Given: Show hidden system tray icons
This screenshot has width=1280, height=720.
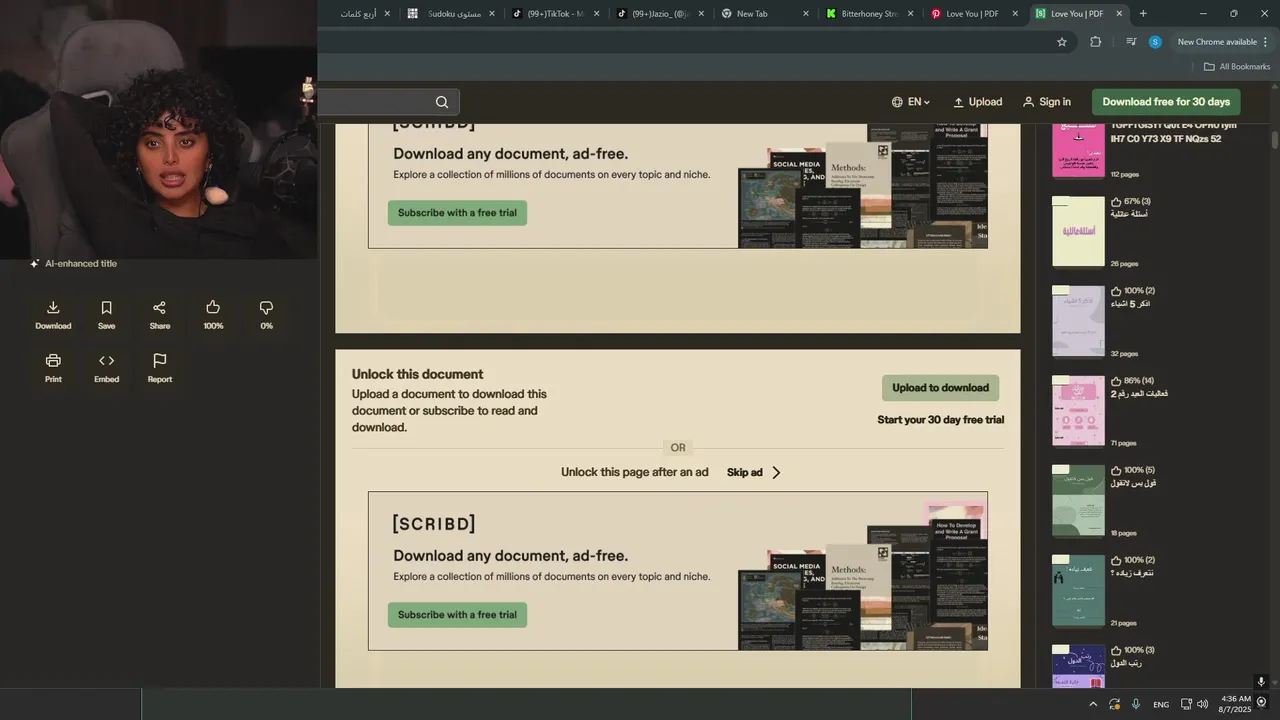Looking at the screenshot, I should (x=1092, y=704).
